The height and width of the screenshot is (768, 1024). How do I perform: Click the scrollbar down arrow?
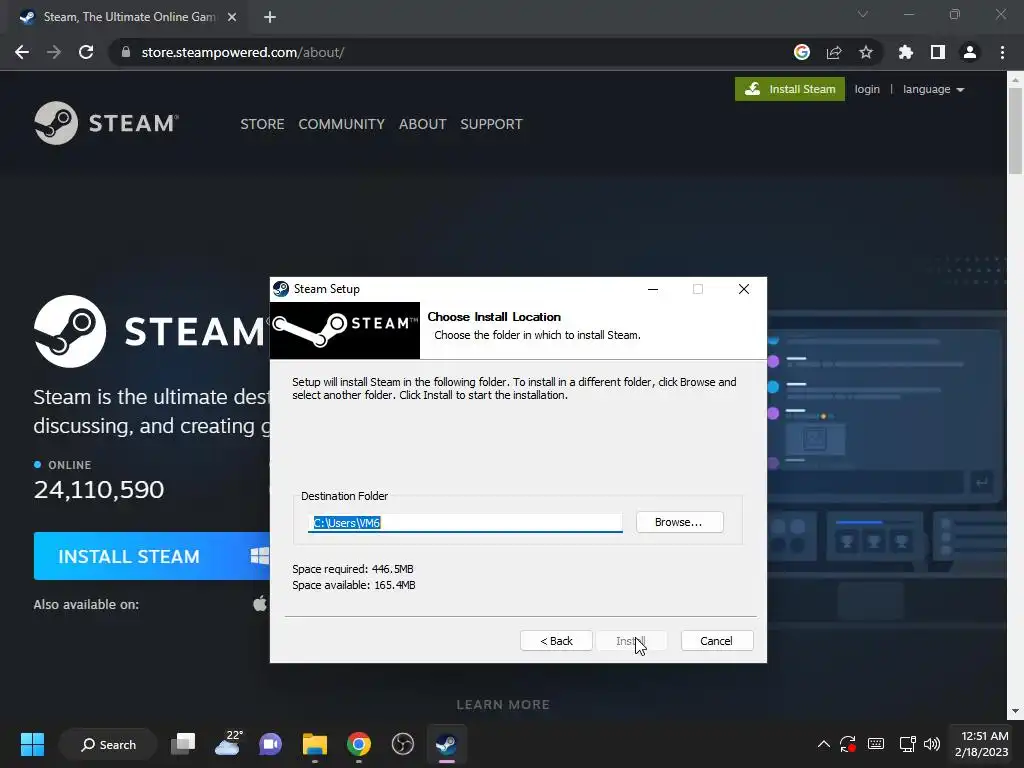1015,711
